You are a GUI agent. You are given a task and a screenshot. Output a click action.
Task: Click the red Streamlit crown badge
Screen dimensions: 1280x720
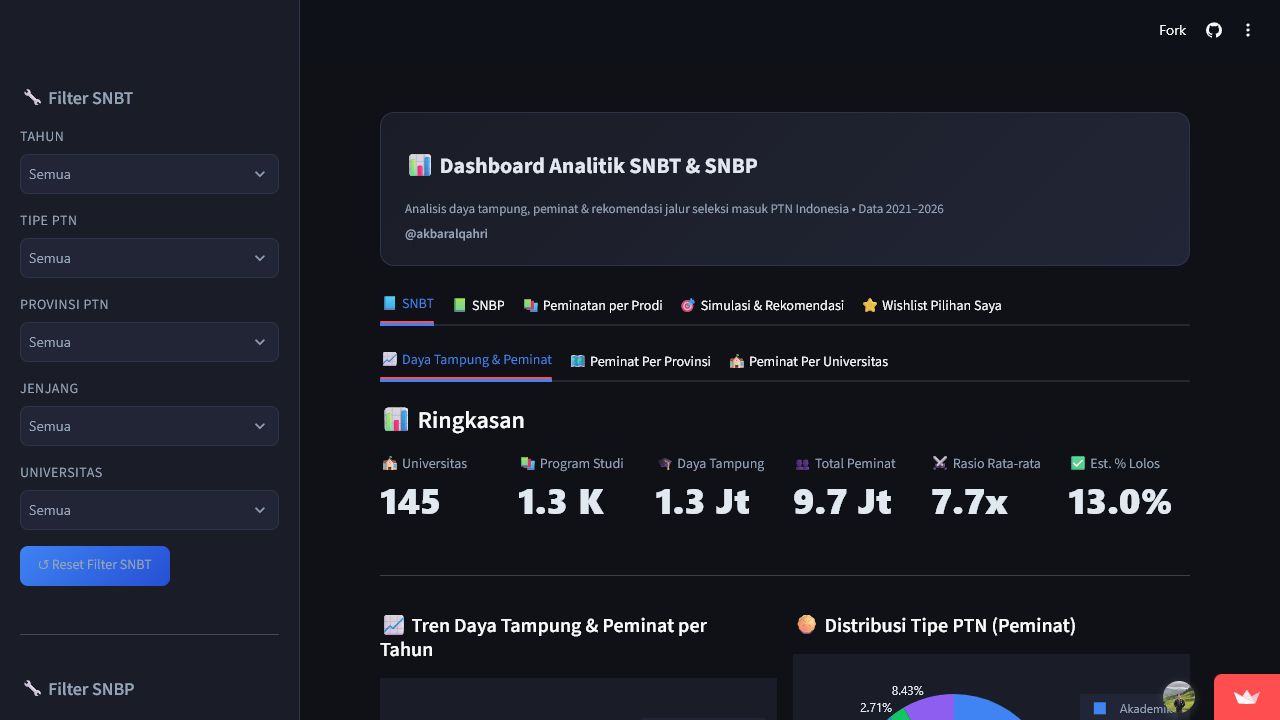point(1247,698)
